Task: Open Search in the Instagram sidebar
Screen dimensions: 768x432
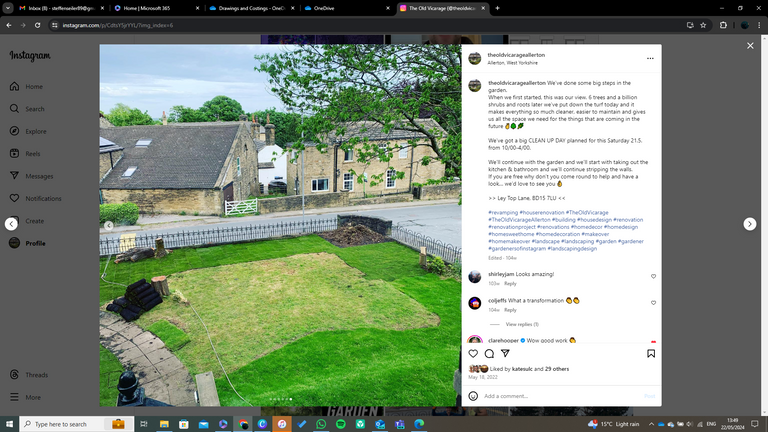Action: [27, 109]
